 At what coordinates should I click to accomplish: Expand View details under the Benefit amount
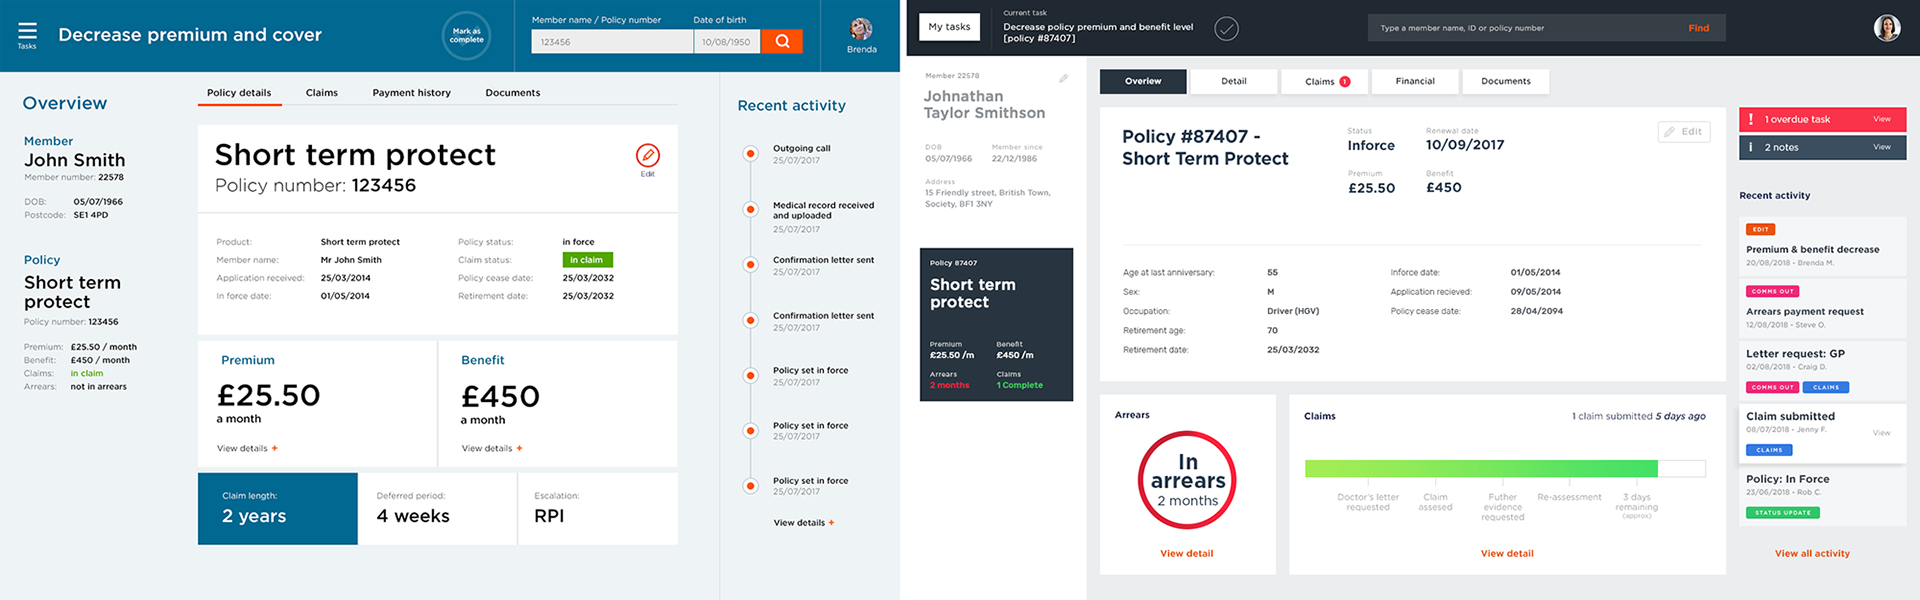pyautogui.click(x=492, y=449)
